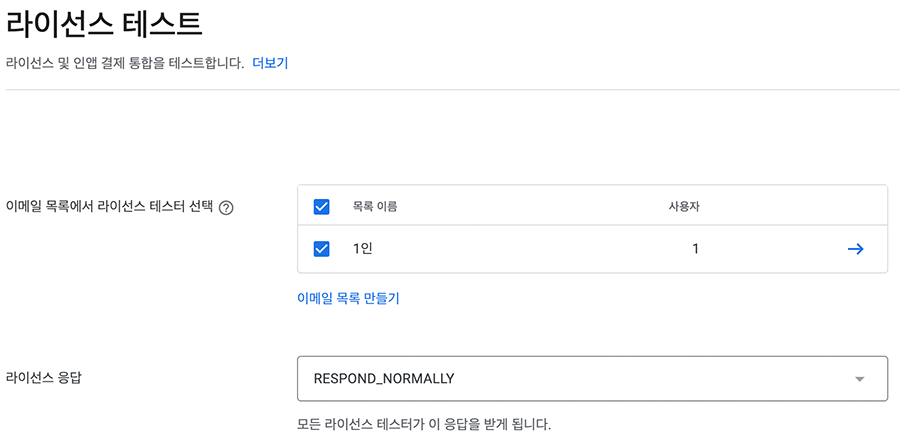Click the page description text under the heading

pyautogui.click(x=125, y=62)
